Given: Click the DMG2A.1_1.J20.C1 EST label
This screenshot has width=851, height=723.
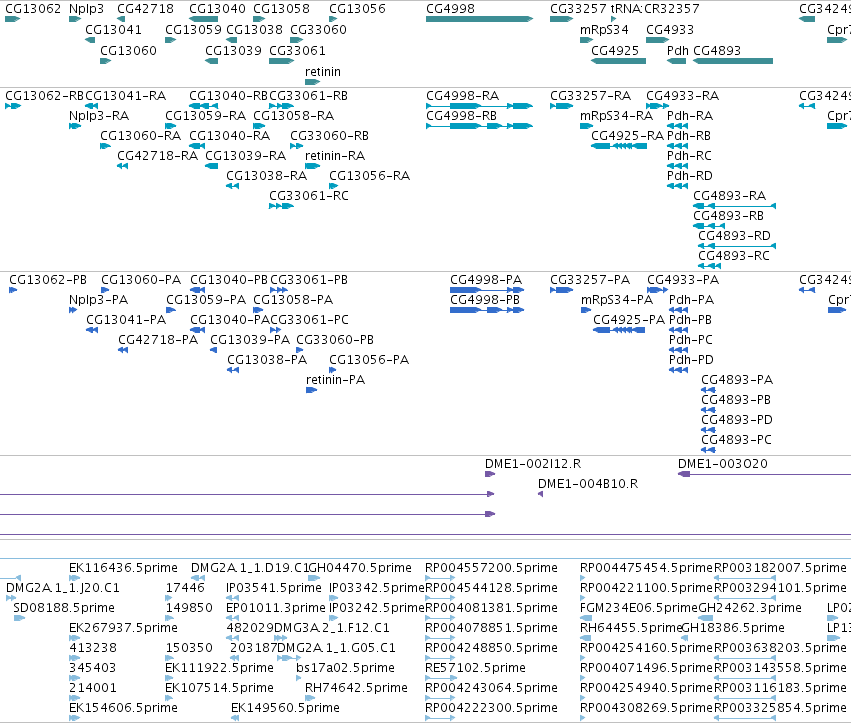Looking at the screenshot, I should pos(62,588).
